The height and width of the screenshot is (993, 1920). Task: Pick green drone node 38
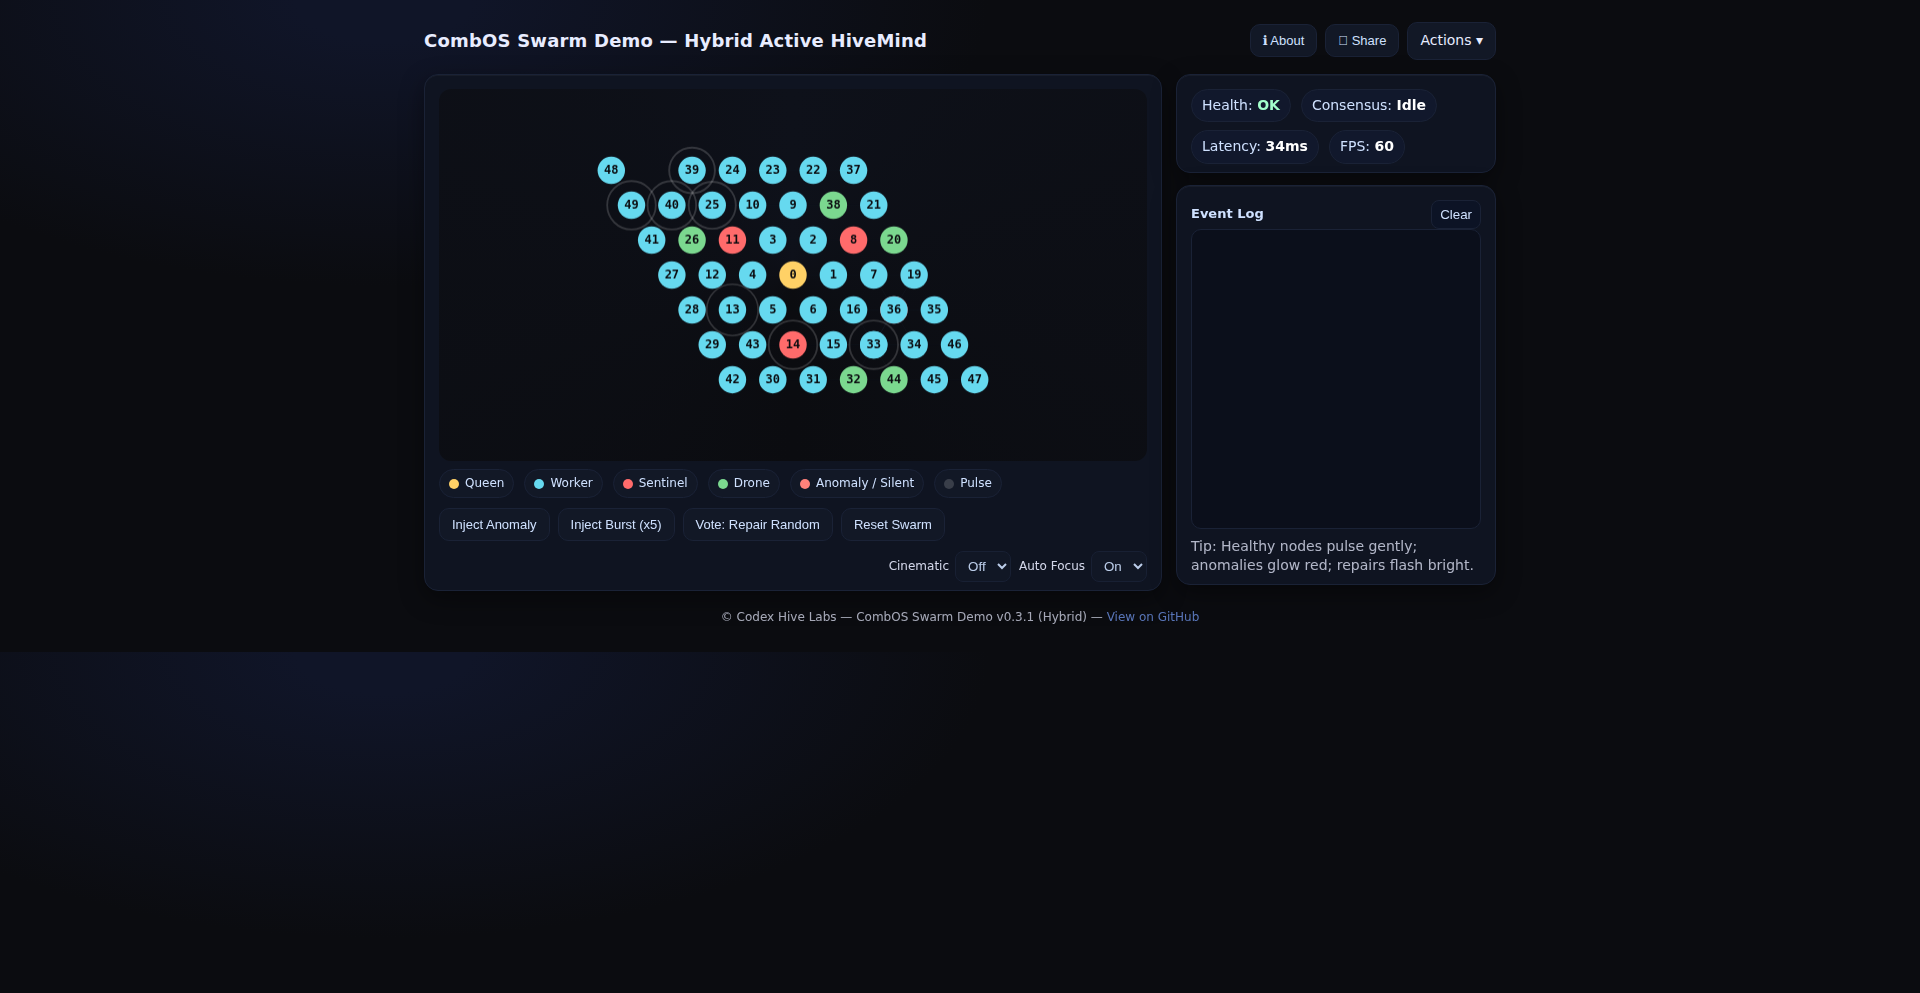click(x=833, y=205)
